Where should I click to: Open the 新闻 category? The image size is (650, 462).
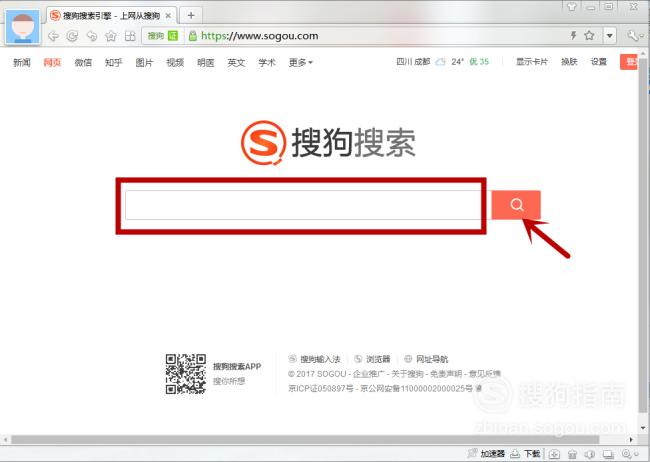[x=22, y=62]
